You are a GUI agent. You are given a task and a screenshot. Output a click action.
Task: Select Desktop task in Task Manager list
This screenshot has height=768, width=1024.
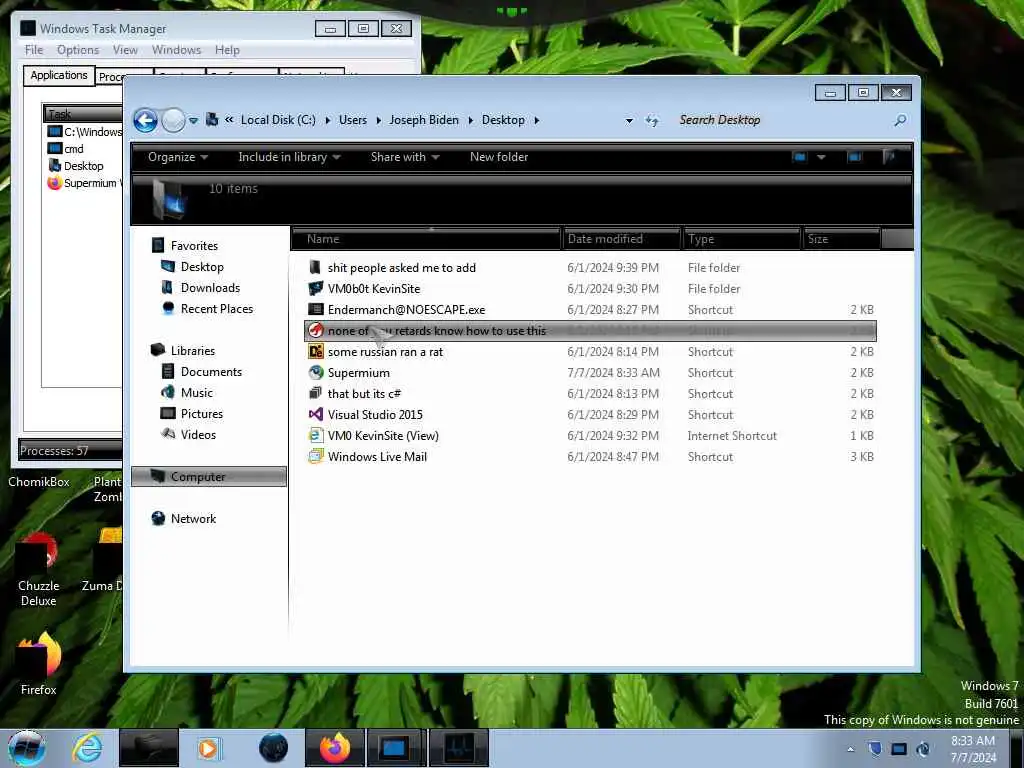[x=83, y=166]
